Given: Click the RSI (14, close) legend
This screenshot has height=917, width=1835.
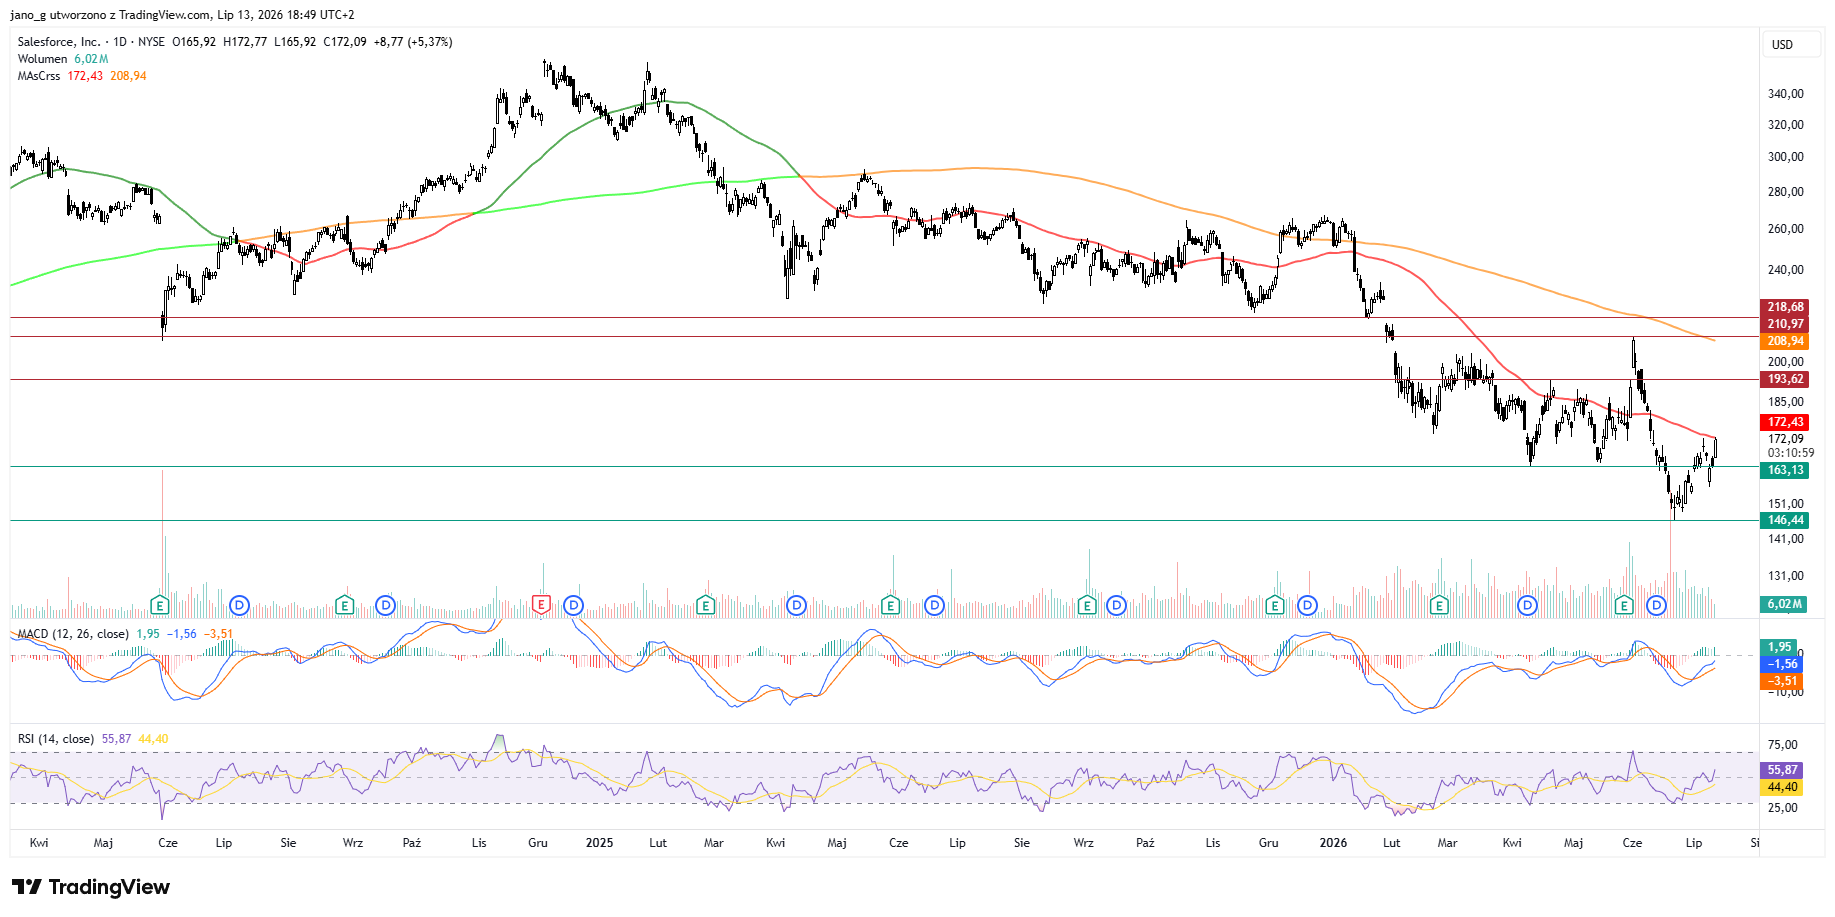Looking at the screenshot, I should tap(56, 739).
